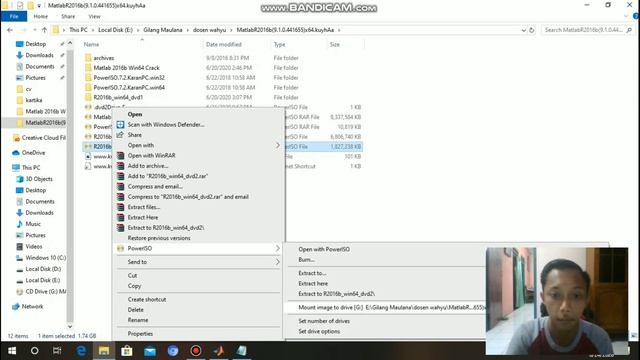Open Windows 10 (C:) drive in sidebar
This screenshot has width=640, height=360.
(41, 258)
